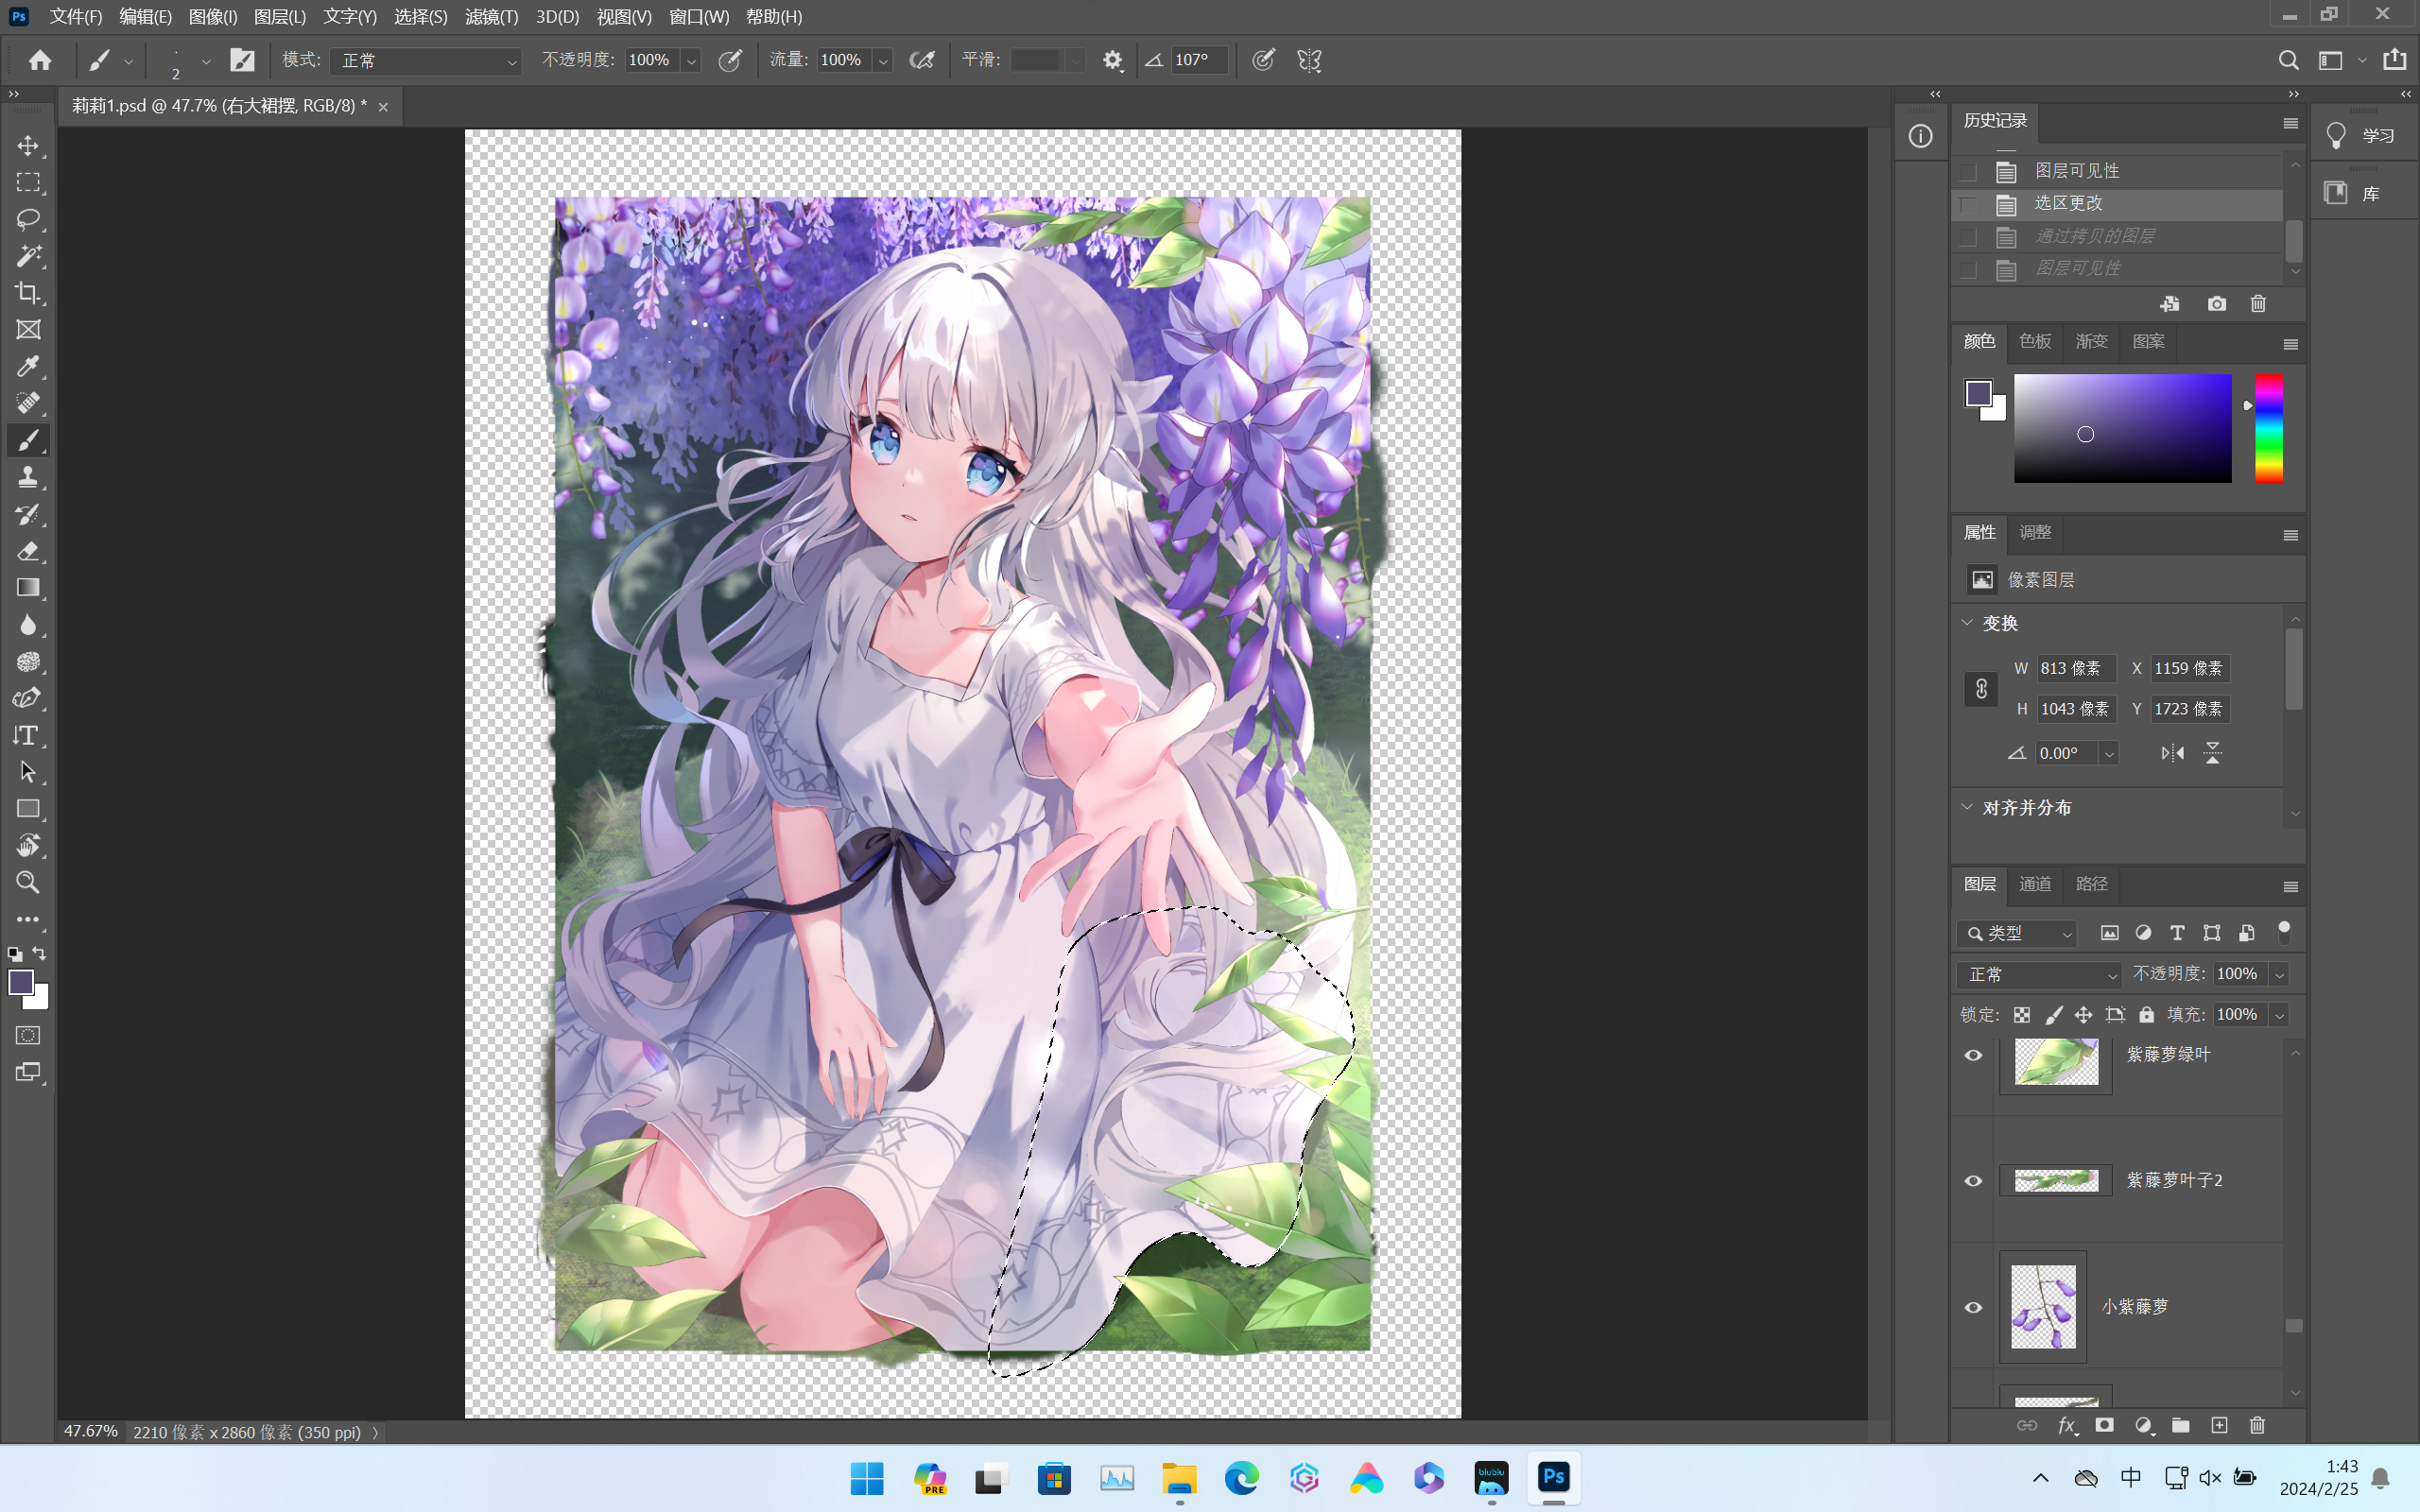2420x1512 pixels.
Task: Select the Pen tool
Action: pyautogui.click(x=28, y=698)
